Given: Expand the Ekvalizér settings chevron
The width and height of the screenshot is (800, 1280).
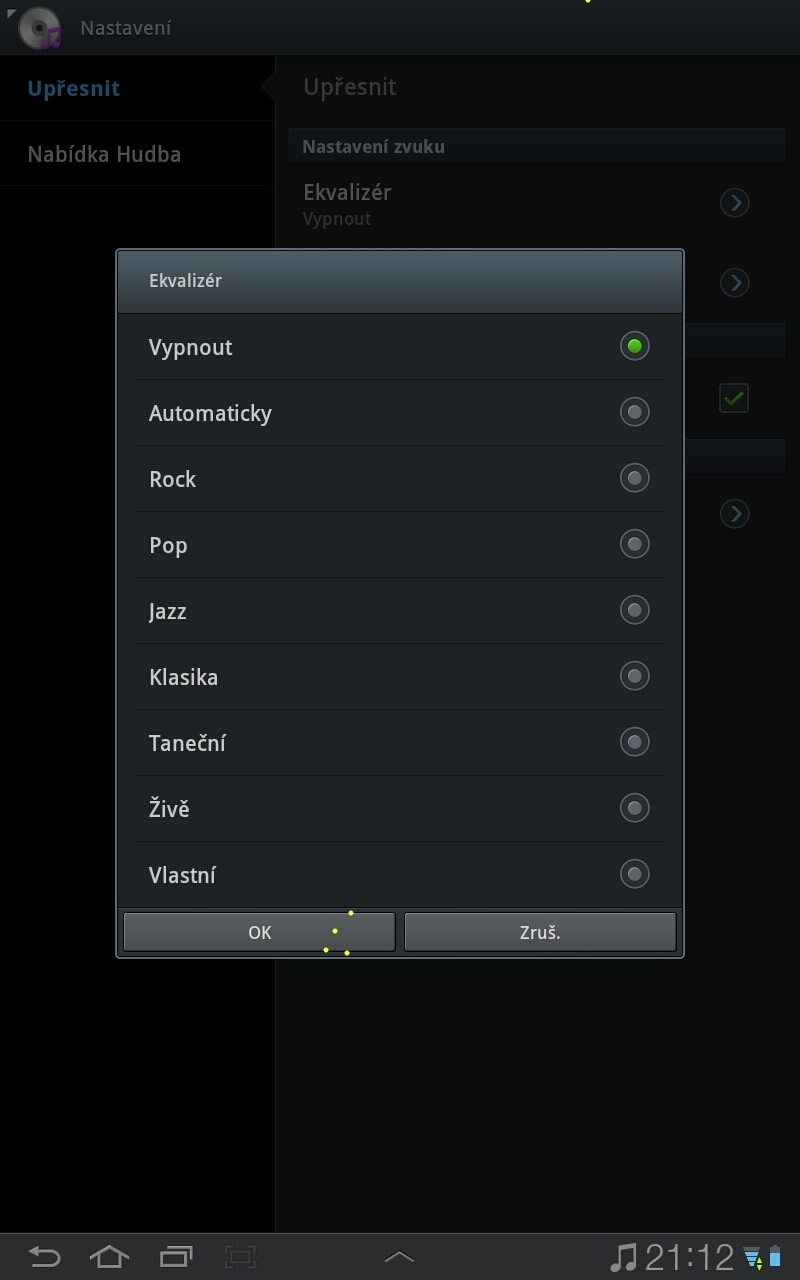Looking at the screenshot, I should click(735, 203).
